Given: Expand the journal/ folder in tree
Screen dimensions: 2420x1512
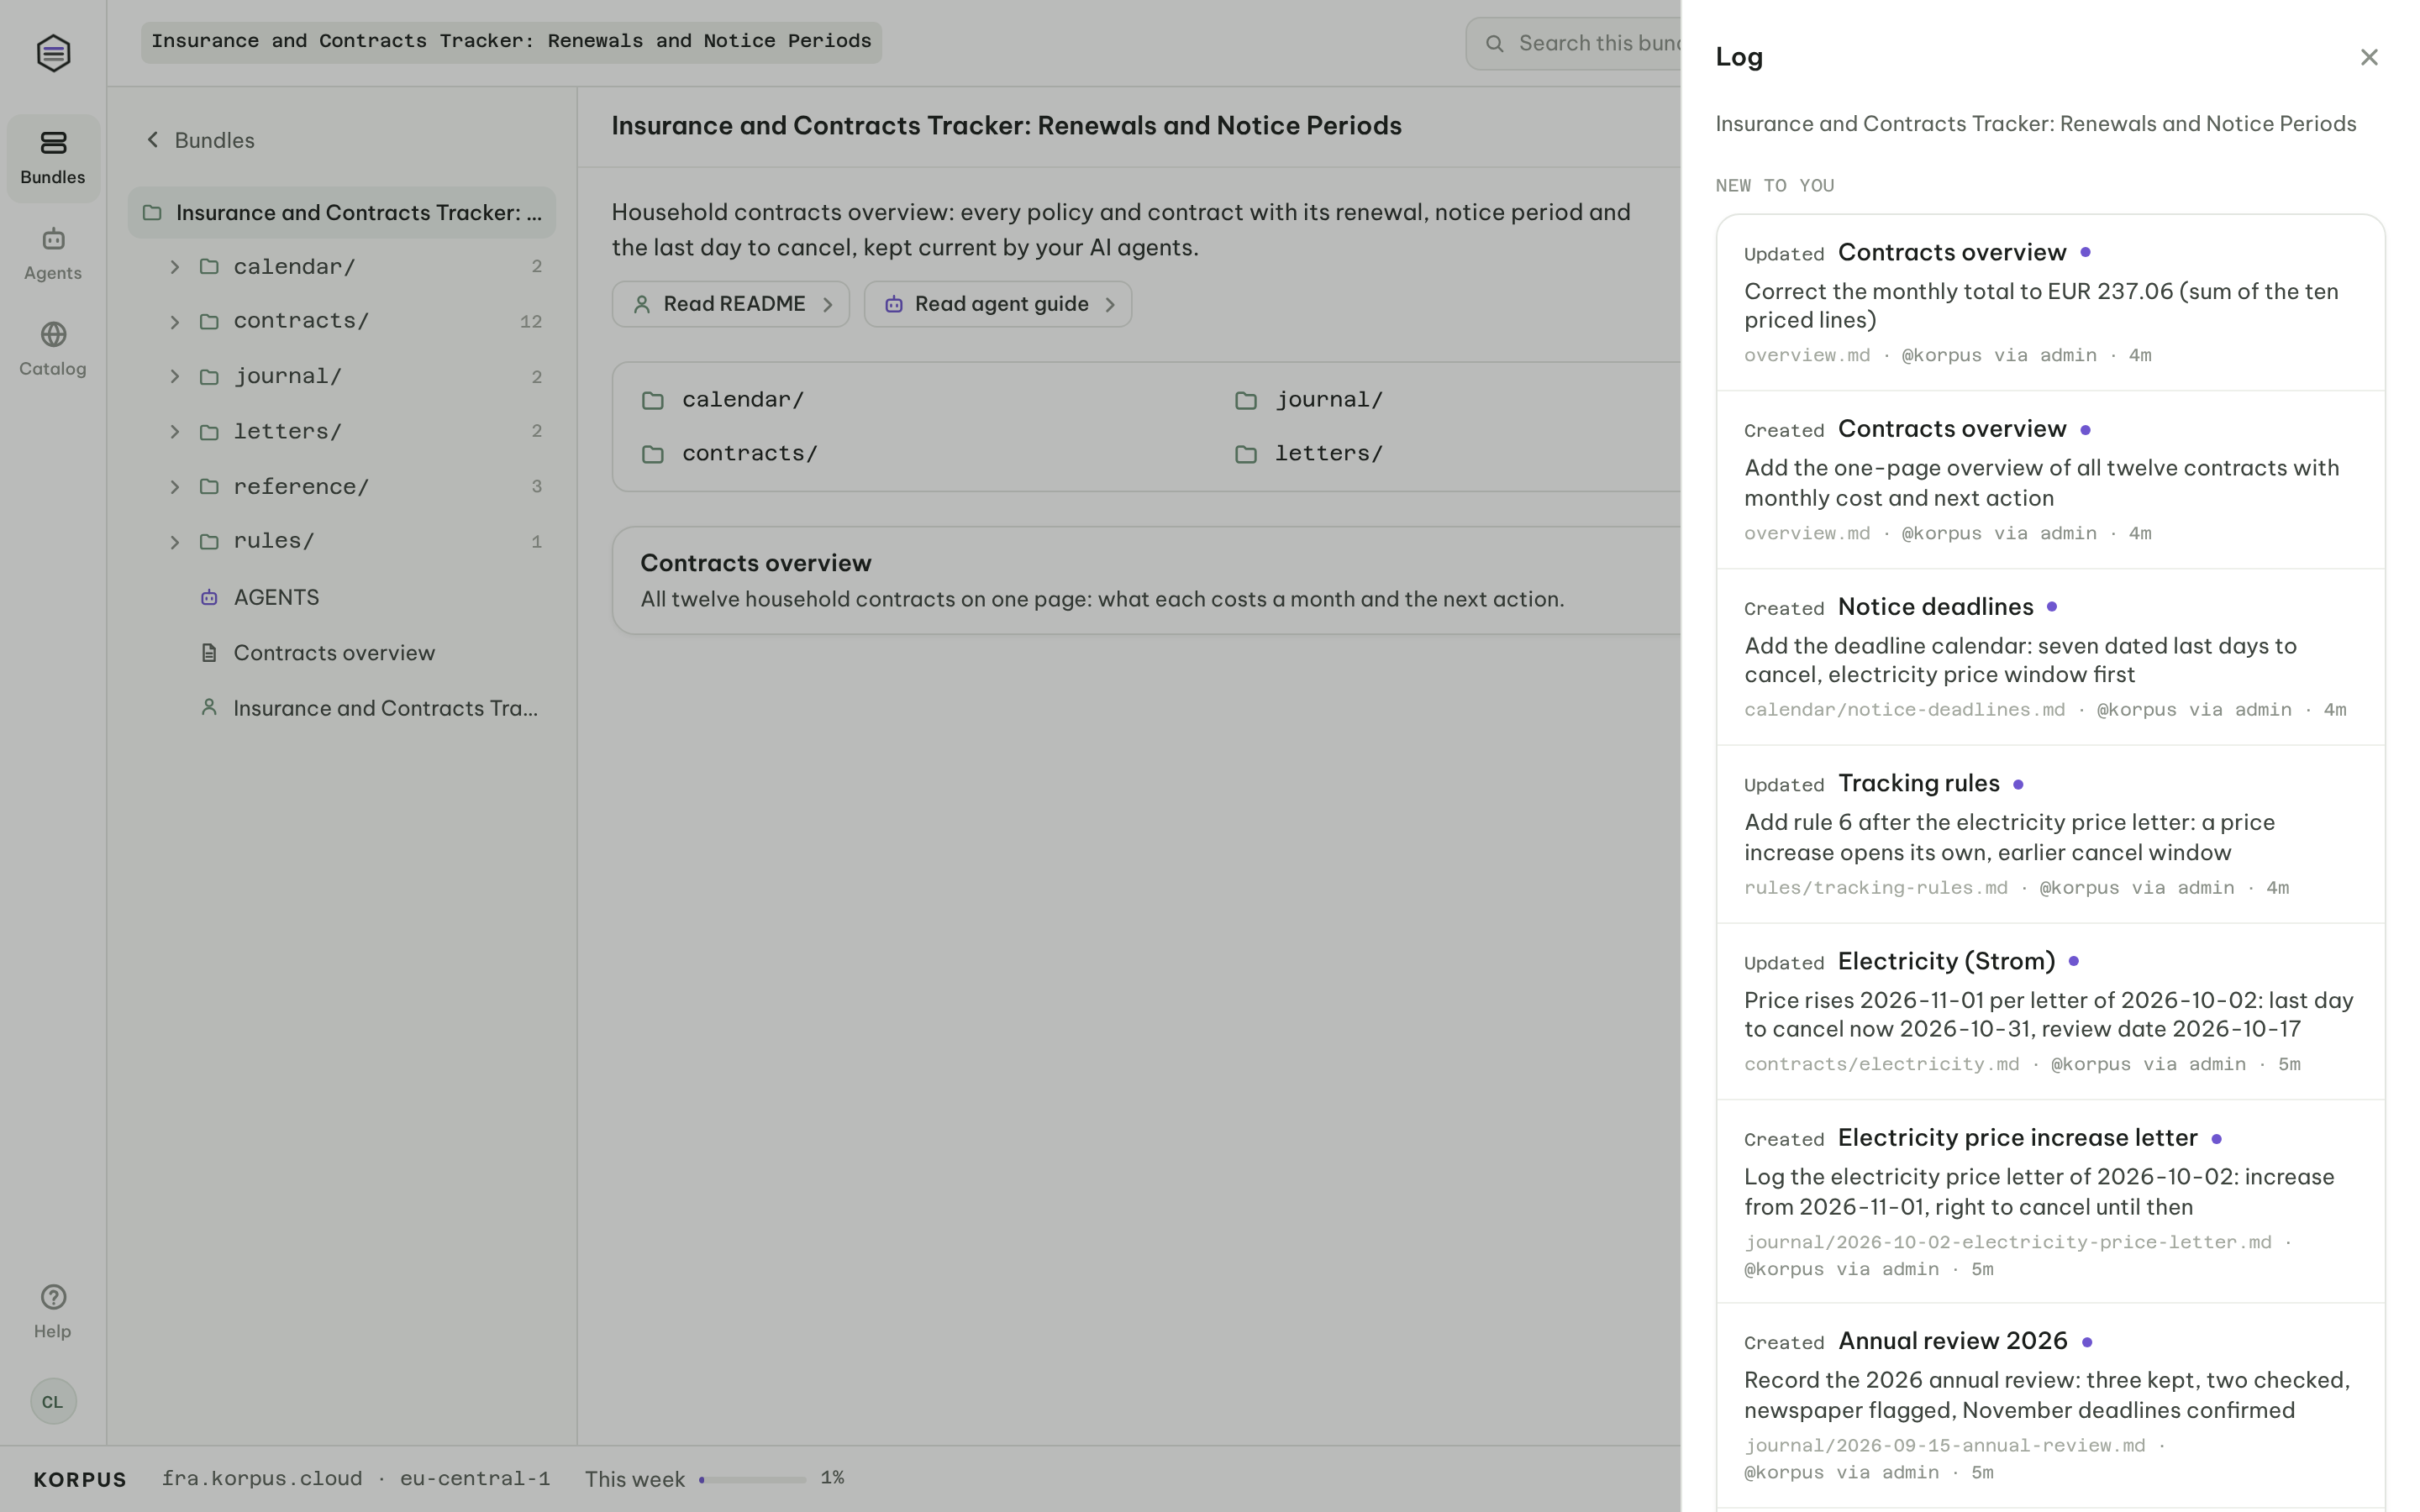Looking at the screenshot, I should coord(175,377).
